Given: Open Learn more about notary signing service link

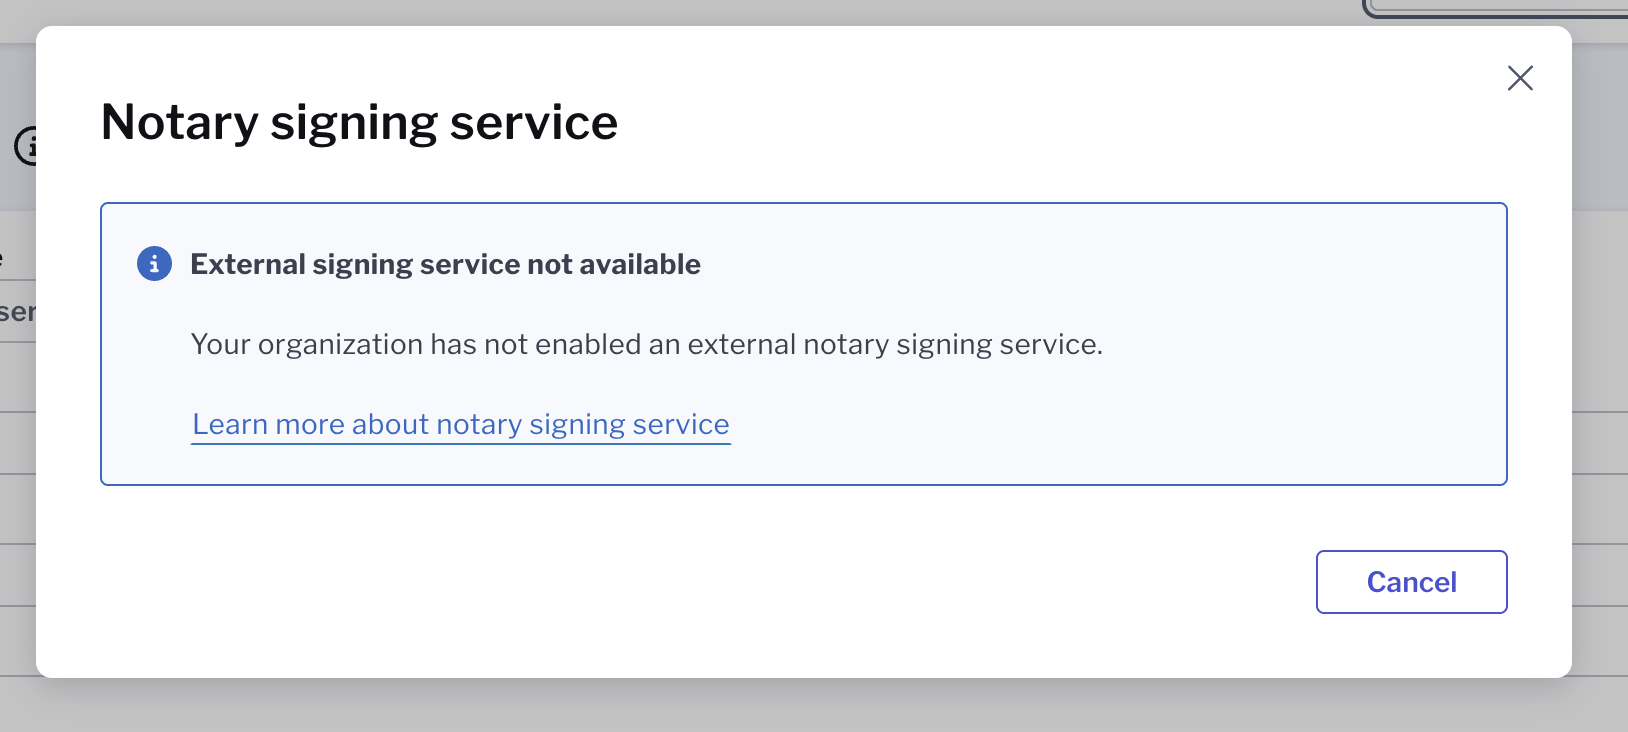Looking at the screenshot, I should 461,424.
